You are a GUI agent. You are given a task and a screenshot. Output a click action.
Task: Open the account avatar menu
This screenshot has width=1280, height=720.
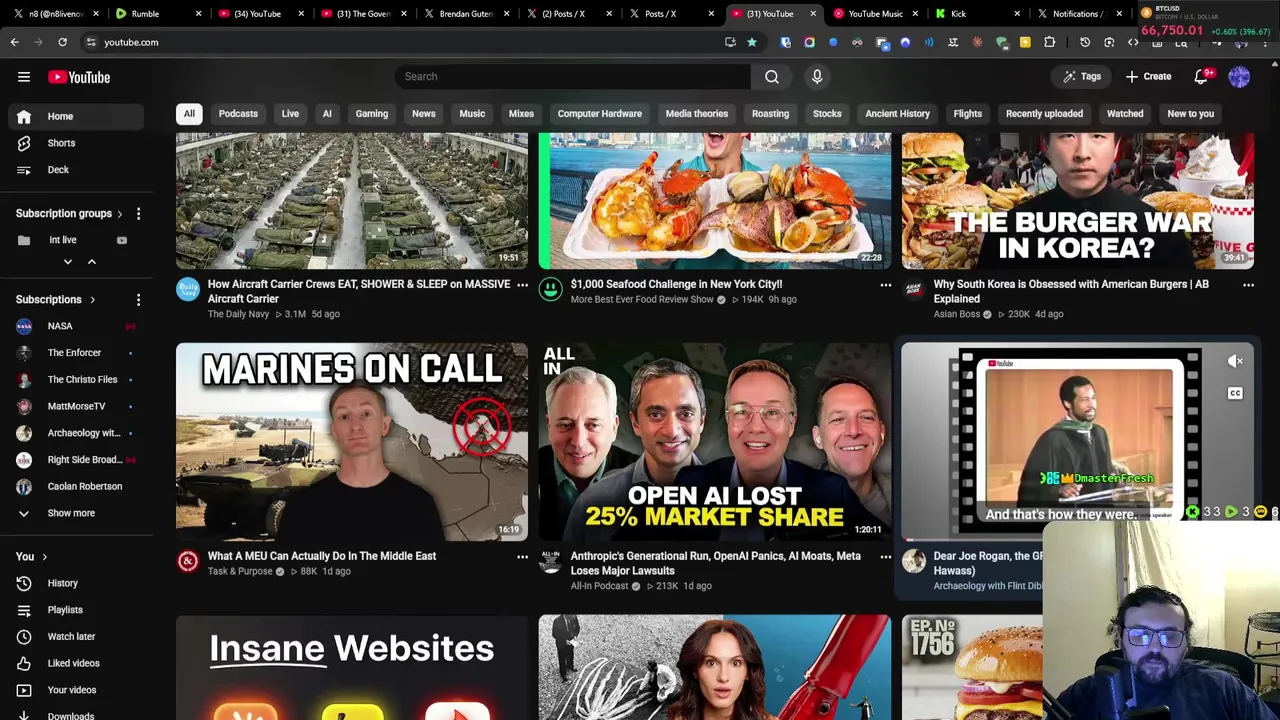(x=1239, y=77)
